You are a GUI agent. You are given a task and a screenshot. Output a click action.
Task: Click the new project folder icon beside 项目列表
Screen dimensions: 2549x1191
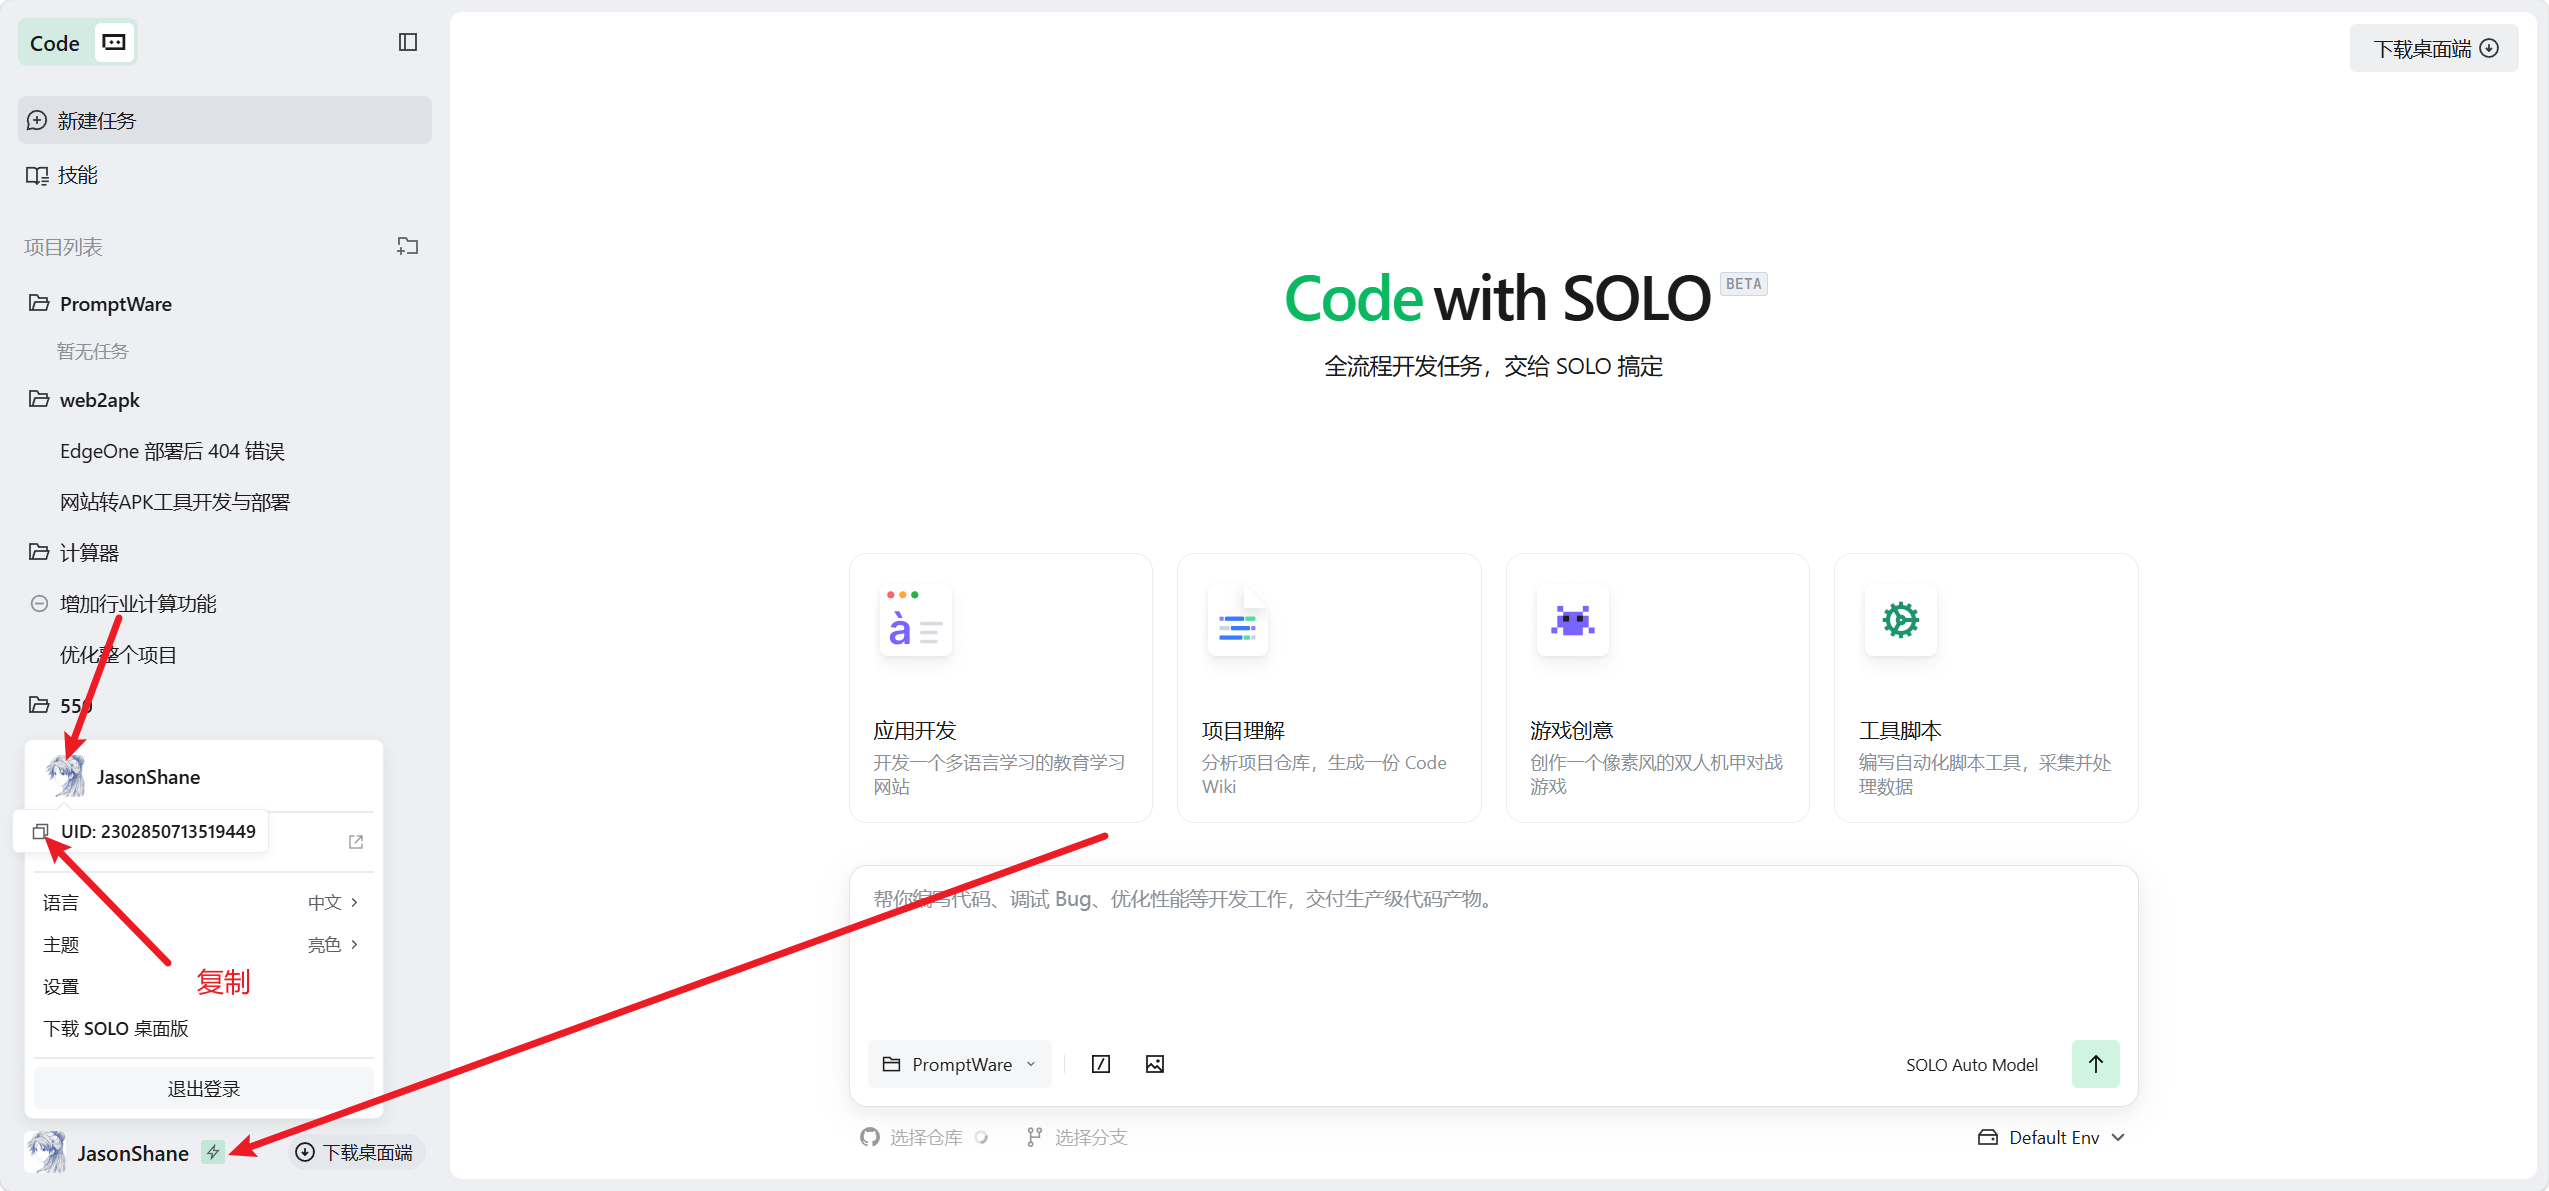407,246
